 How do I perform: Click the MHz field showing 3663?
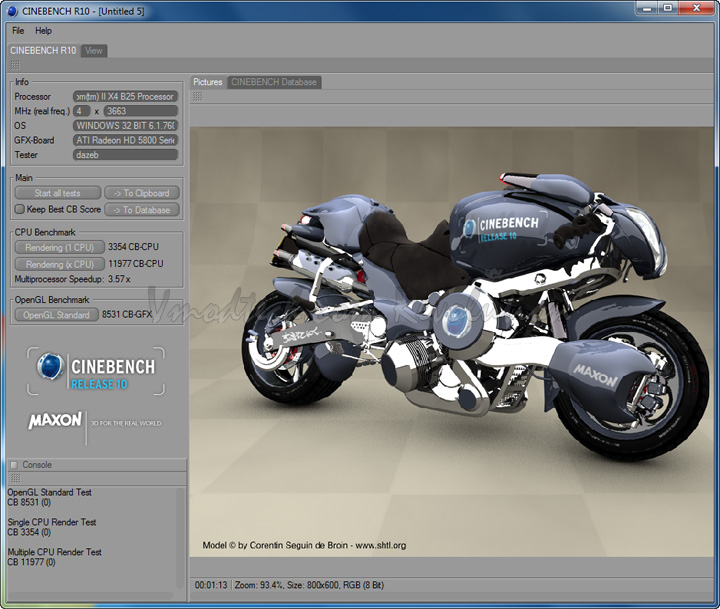141,111
